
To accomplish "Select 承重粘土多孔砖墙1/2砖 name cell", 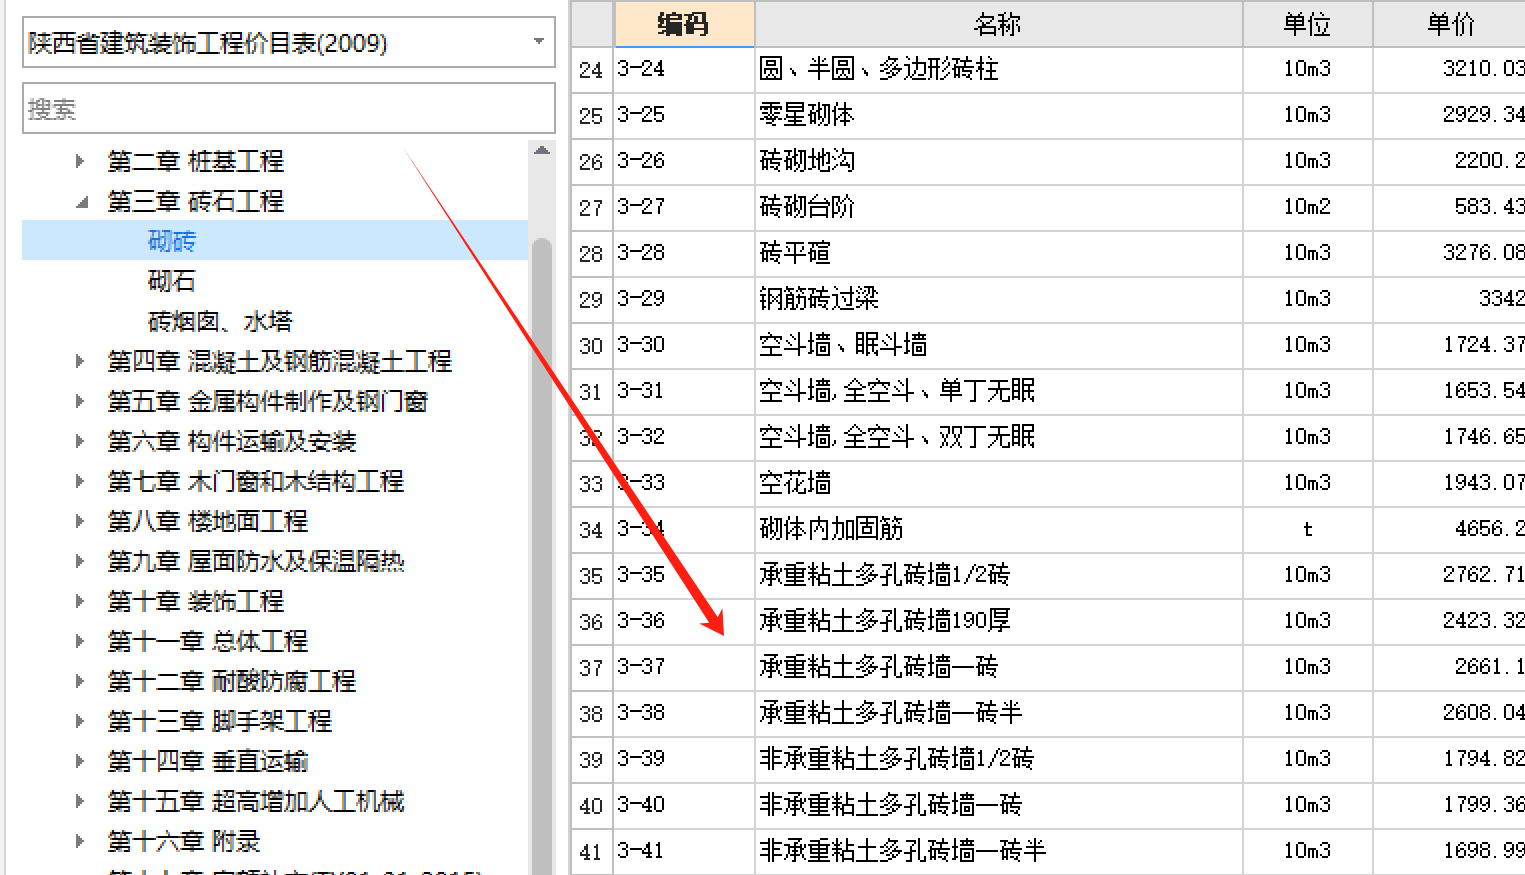I will click(x=998, y=575).
